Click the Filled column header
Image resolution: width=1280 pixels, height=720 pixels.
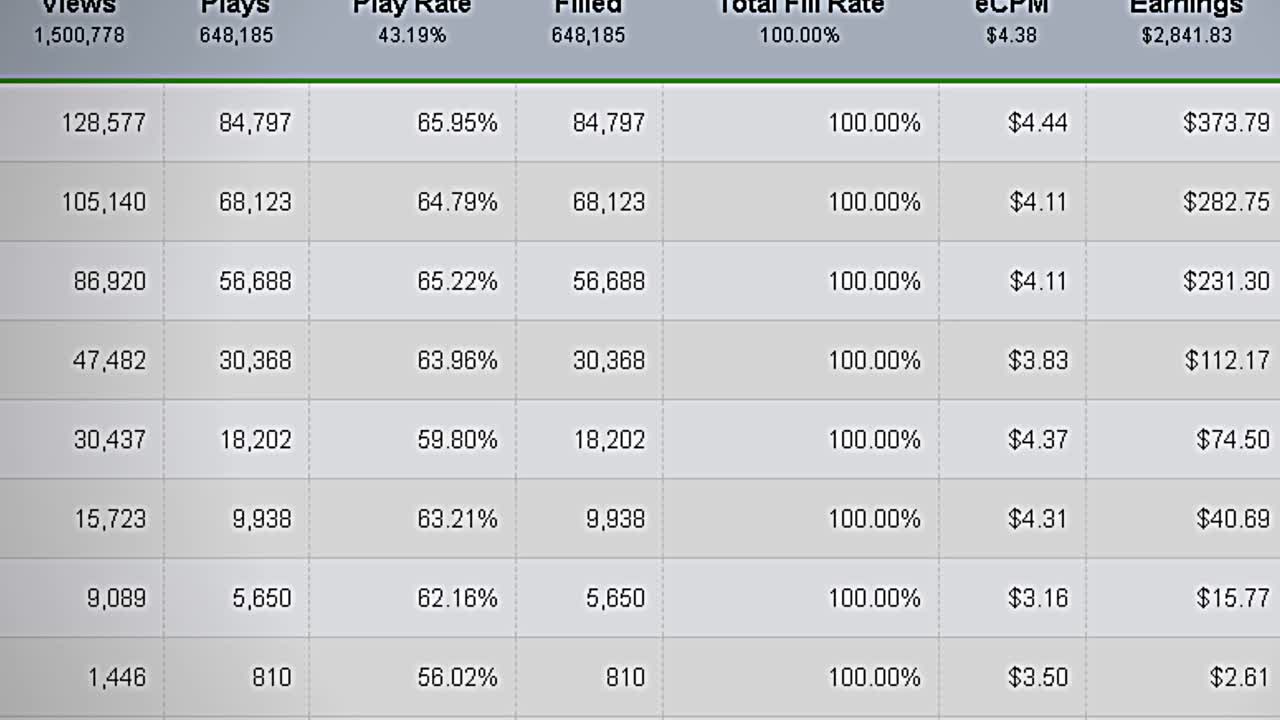pos(588,7)
